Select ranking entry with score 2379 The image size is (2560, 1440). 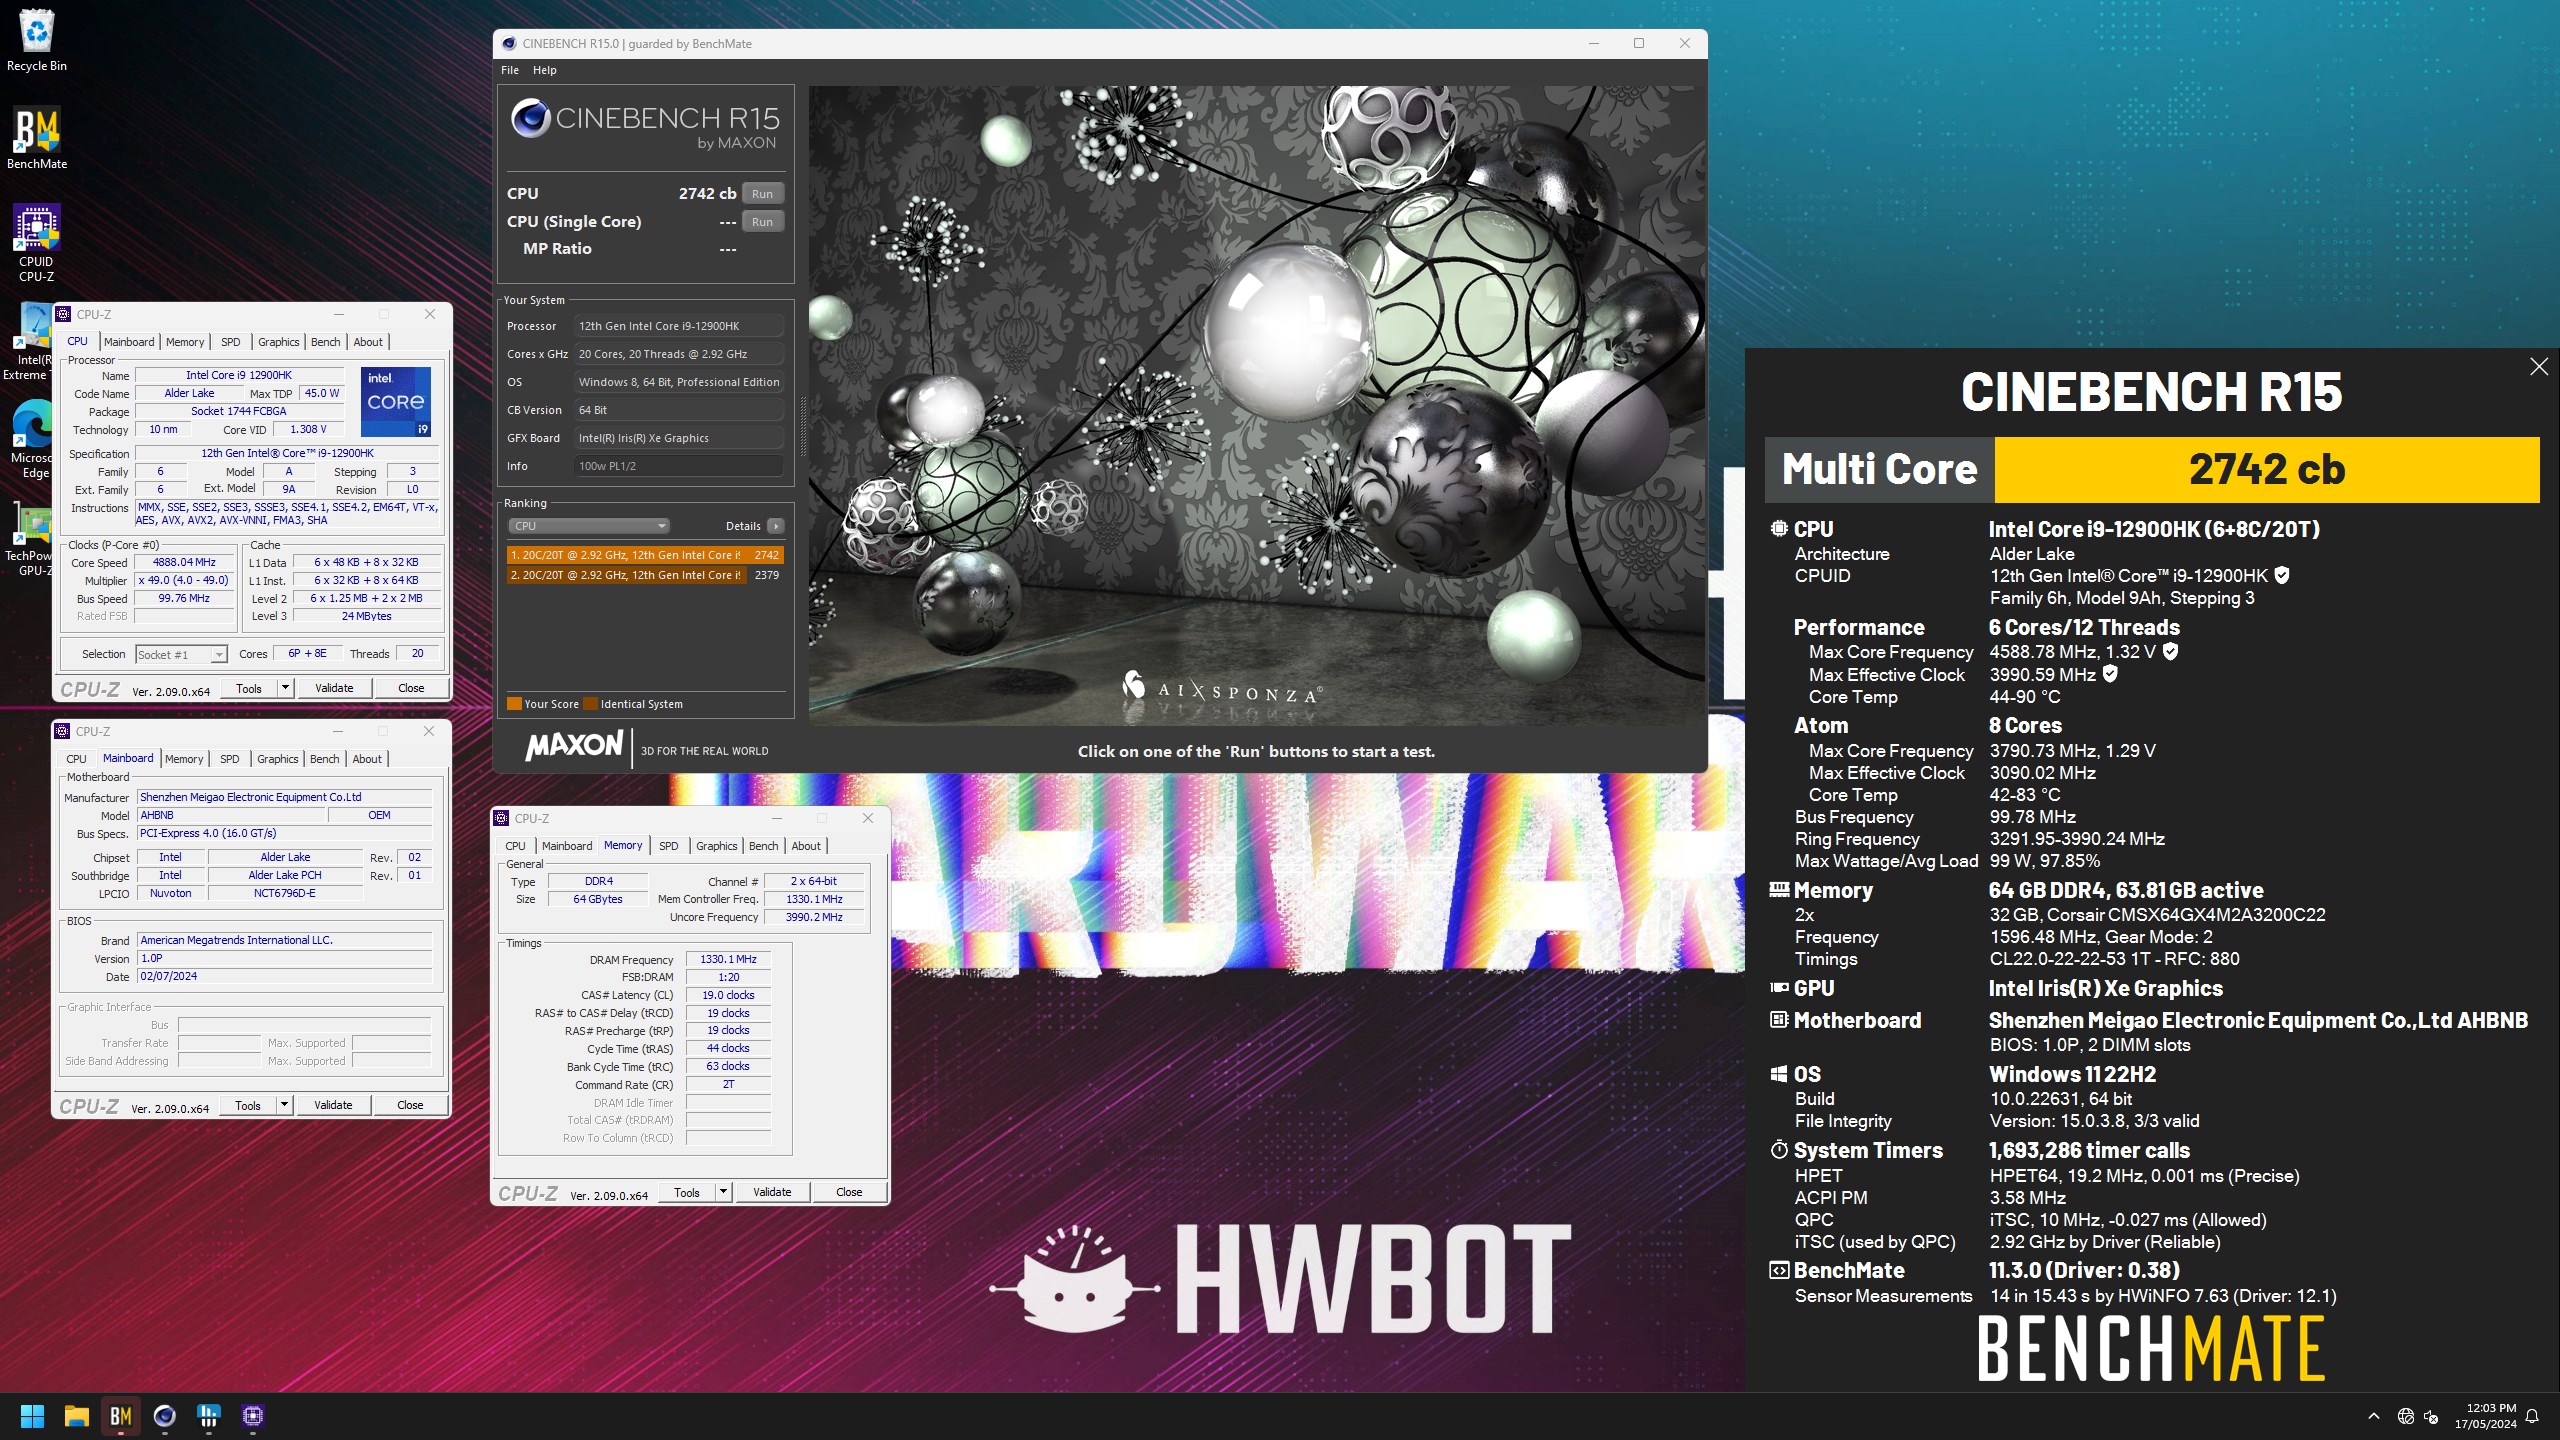[645, 575]
